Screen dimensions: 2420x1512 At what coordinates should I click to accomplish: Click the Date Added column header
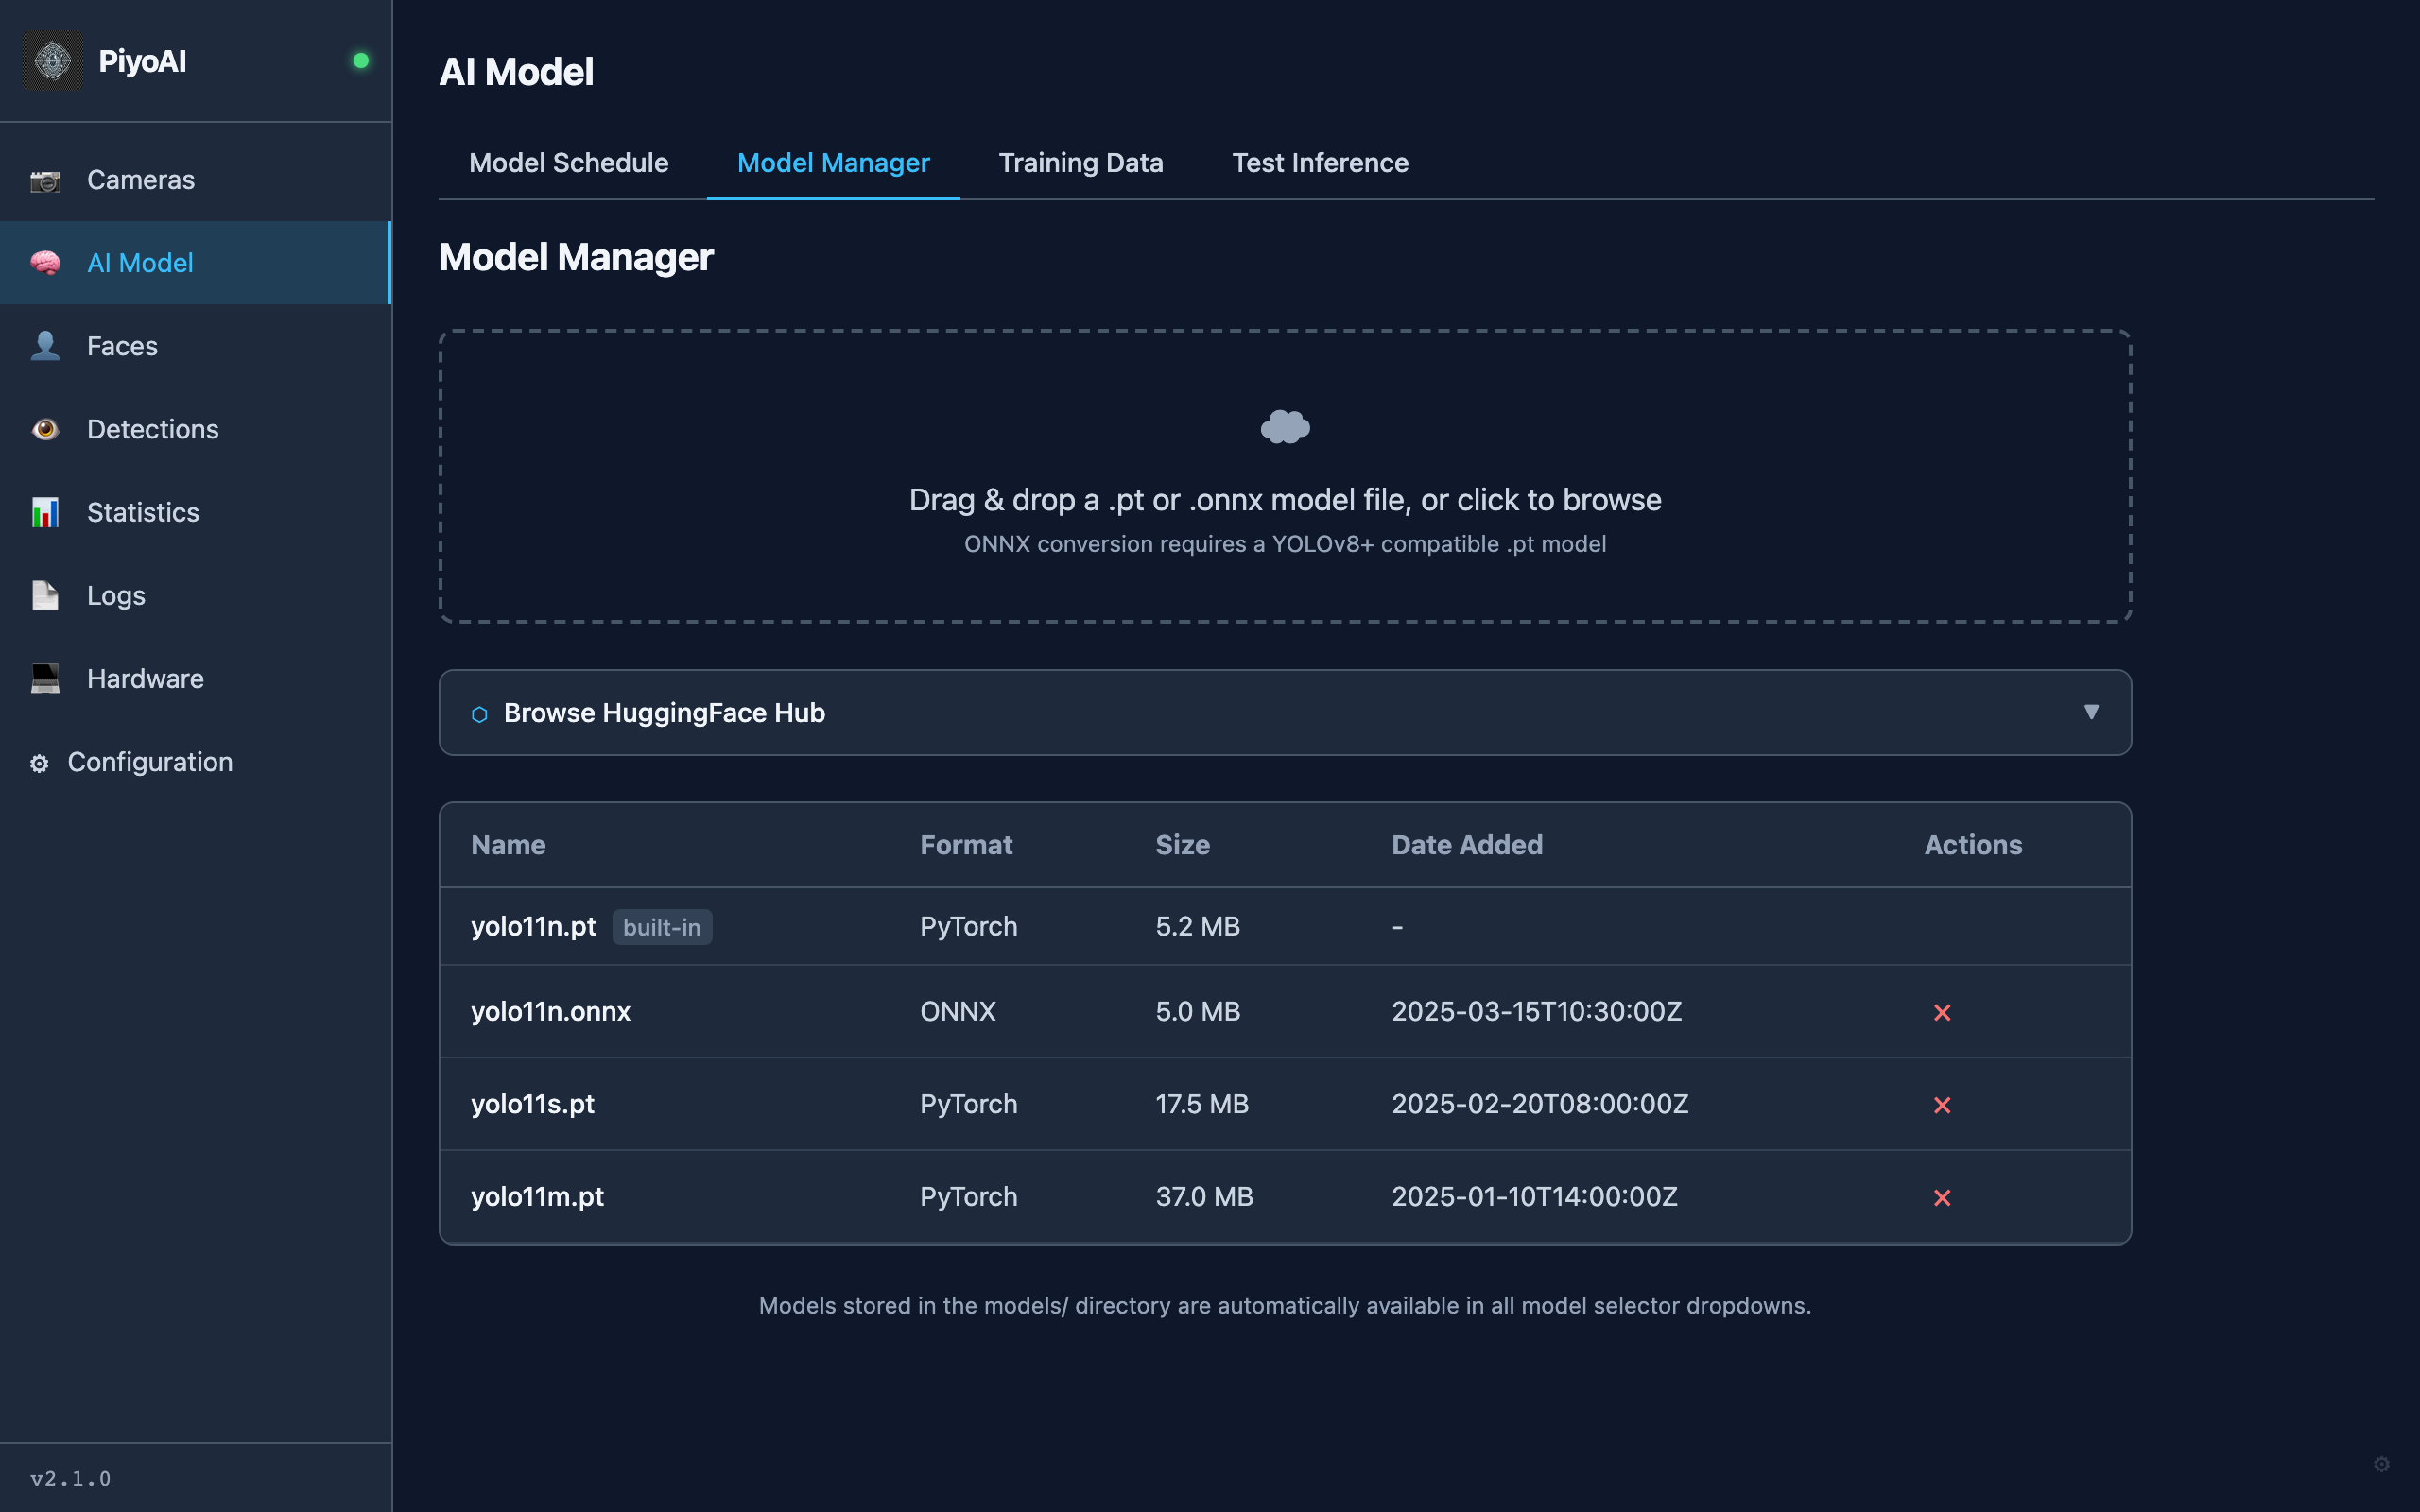(1467, 845)
